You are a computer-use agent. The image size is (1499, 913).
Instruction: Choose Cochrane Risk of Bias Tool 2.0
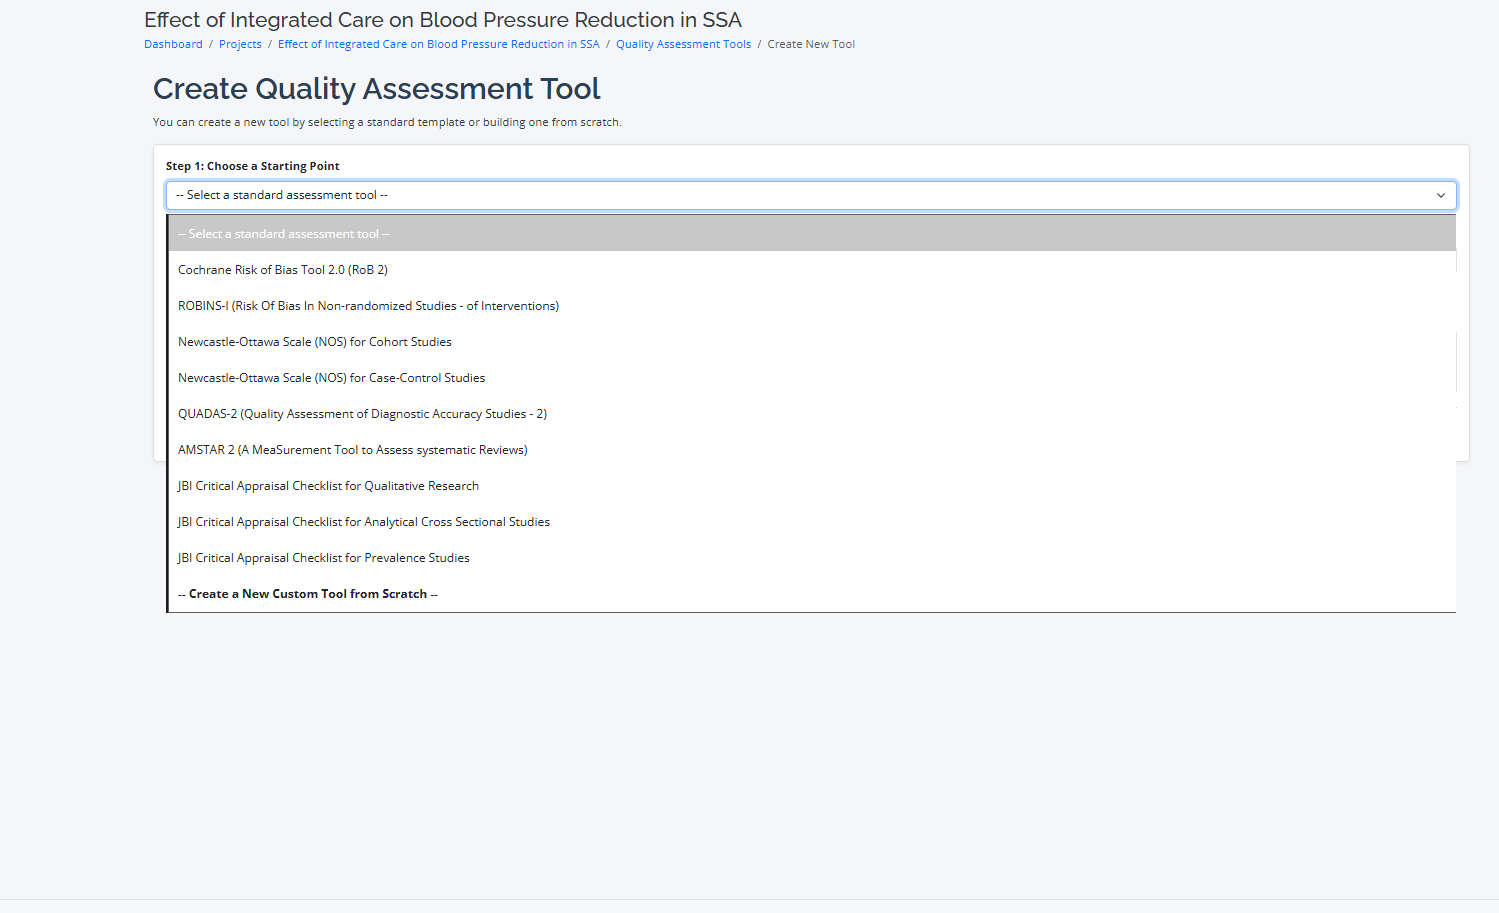pyautogui.click(x=283, y=270)
